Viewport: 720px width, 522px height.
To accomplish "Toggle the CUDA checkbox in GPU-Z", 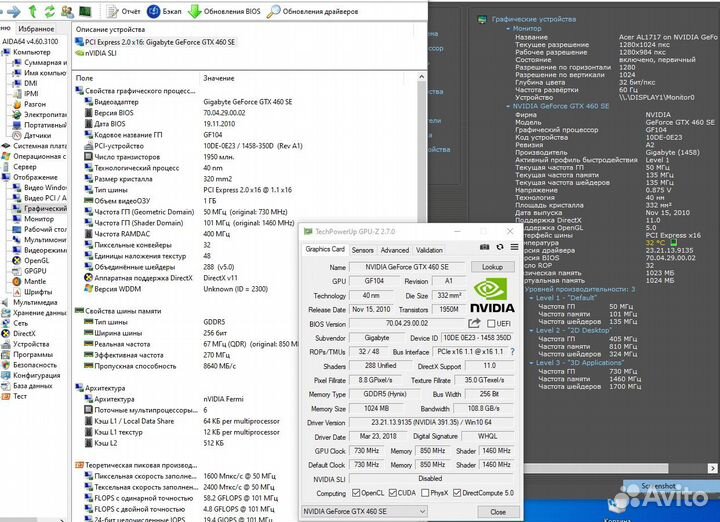I will 392,493.
